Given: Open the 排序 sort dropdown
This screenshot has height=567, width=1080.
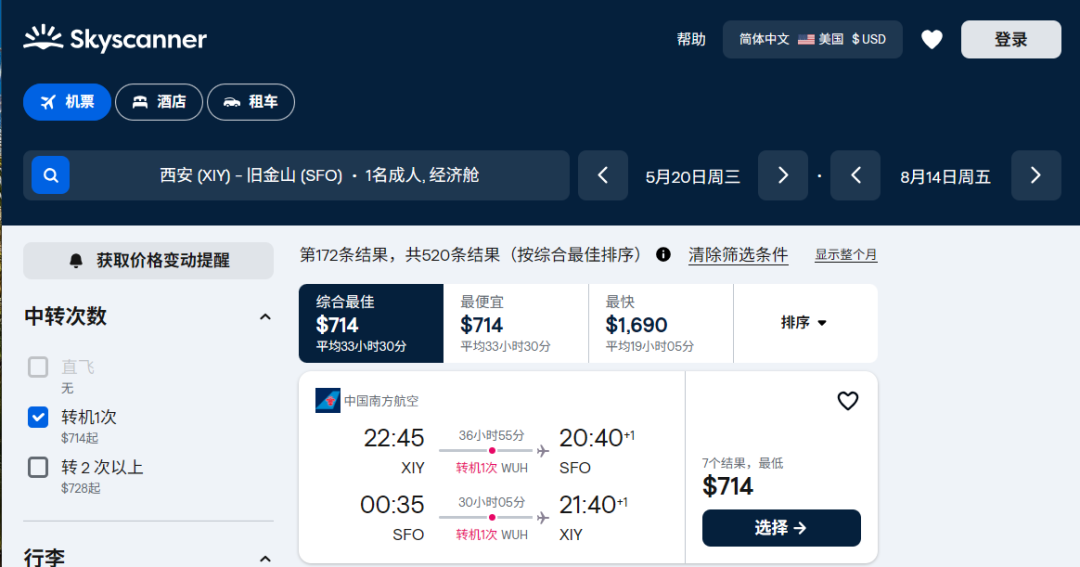Looking at the screenshot, I should [x=804, y=323].
